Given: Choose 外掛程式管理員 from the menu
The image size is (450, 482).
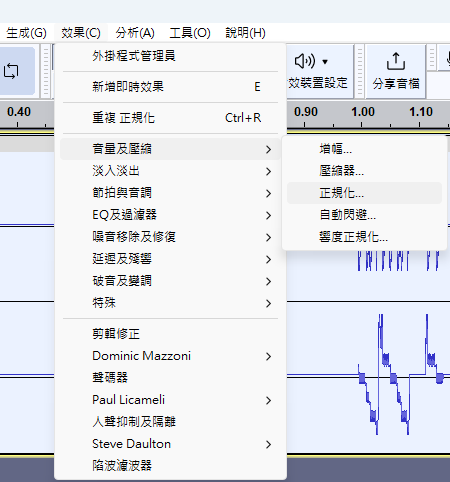Looking at the screenshot, I should pos(170,56).
